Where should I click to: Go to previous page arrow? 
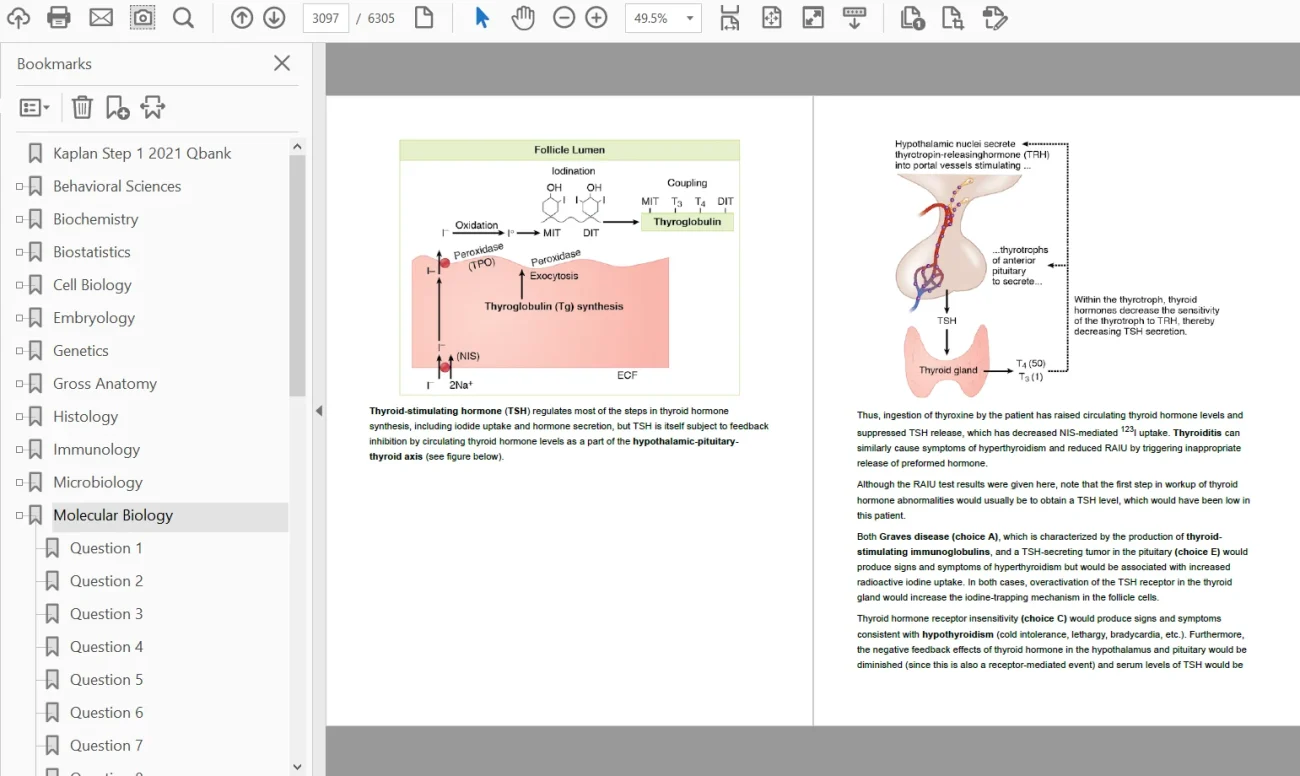pyautogui.click(x=242, y=18)
